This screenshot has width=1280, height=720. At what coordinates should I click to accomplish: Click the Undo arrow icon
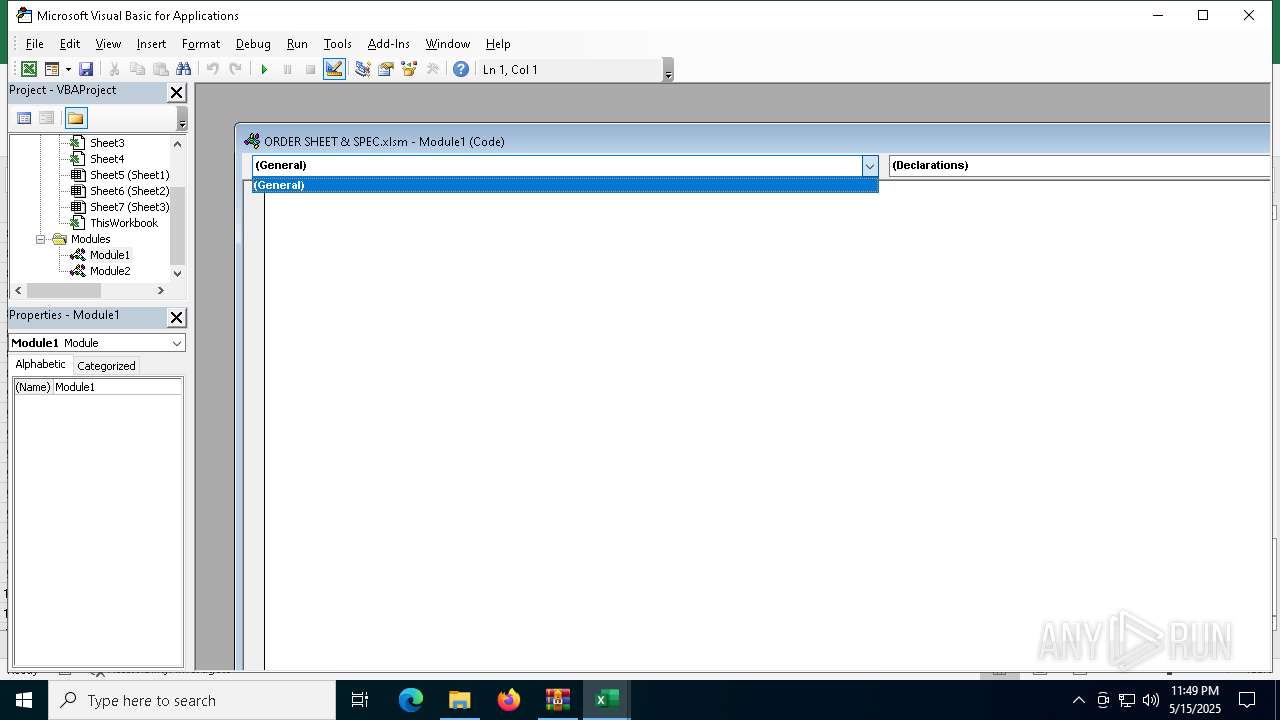pos(212,69)
